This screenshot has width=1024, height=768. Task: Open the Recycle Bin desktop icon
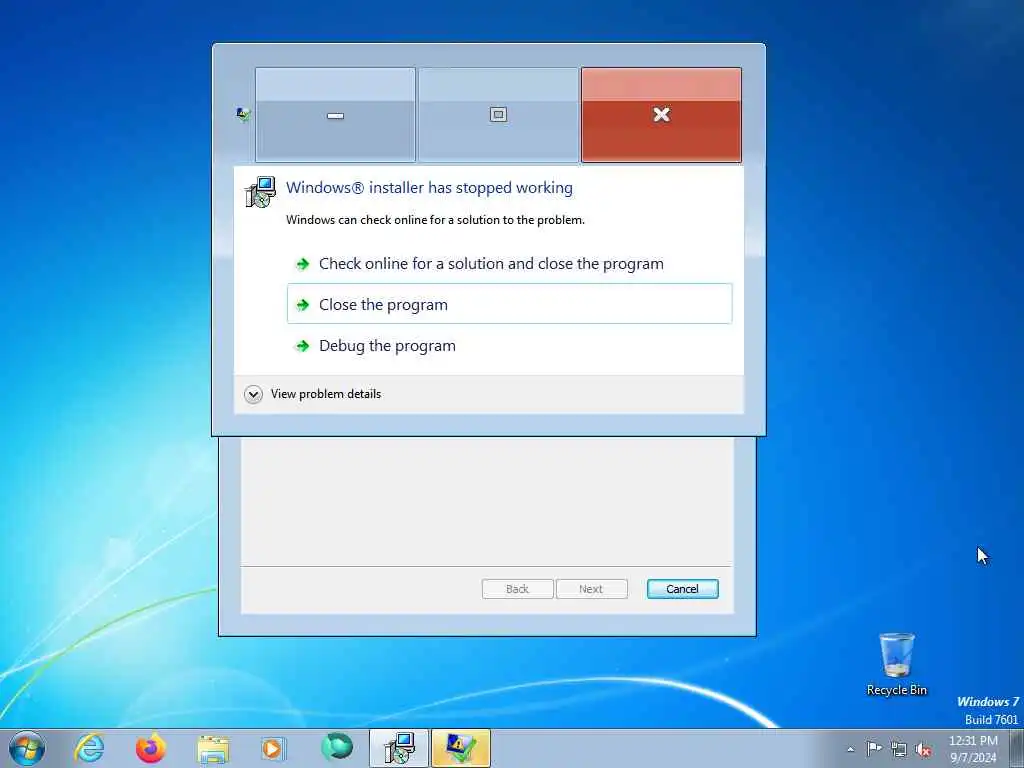pyautogui.click(x=897, y=665)
